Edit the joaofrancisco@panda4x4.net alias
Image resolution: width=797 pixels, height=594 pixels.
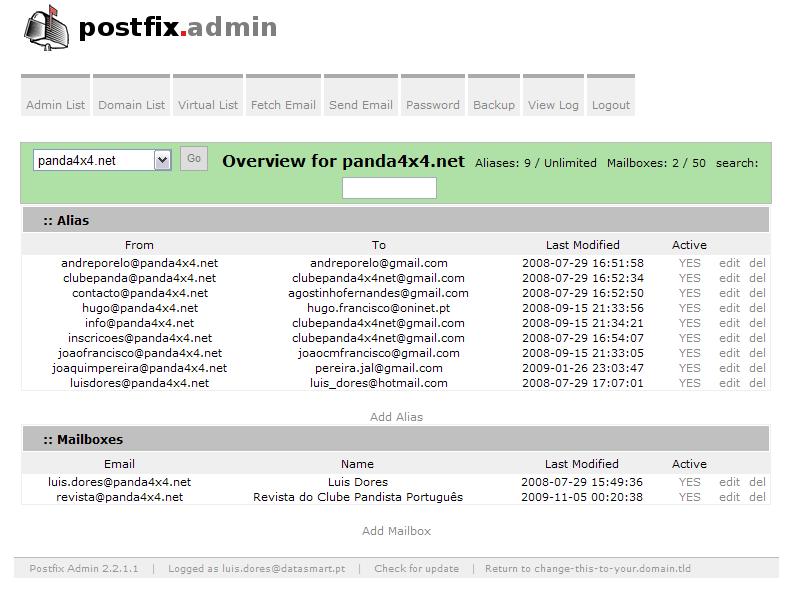(729, 353)
